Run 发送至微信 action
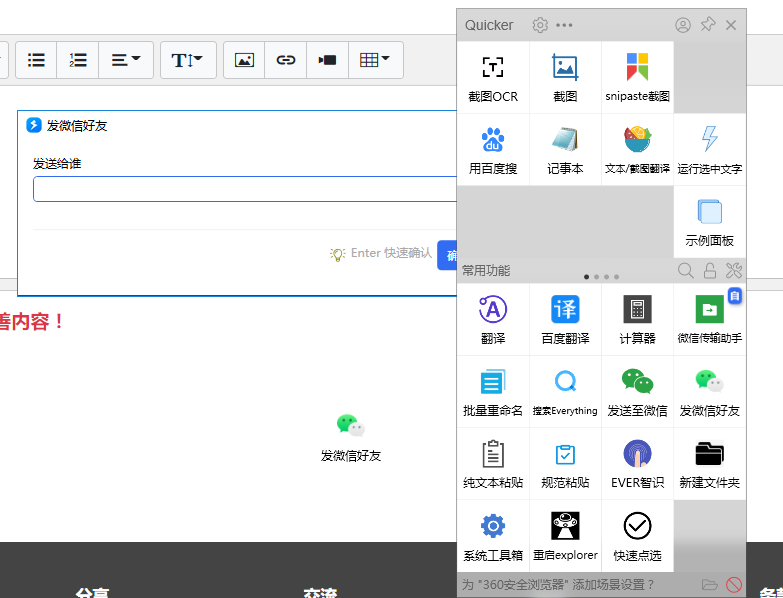The image size is (783, 598). pos(637,392)
